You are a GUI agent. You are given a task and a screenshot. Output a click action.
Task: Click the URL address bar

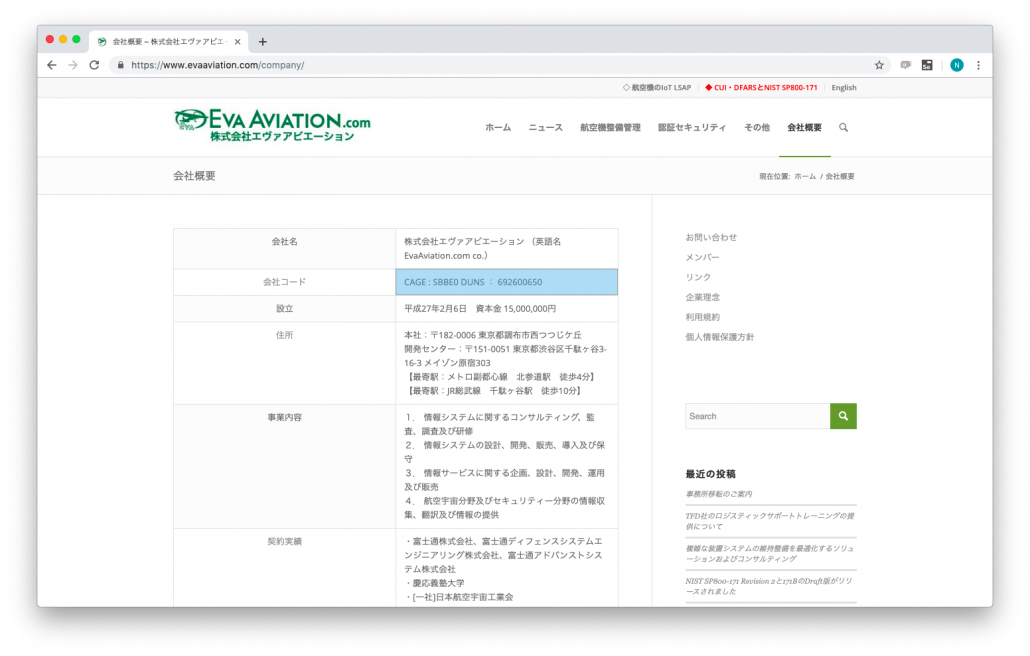[490, 65]
